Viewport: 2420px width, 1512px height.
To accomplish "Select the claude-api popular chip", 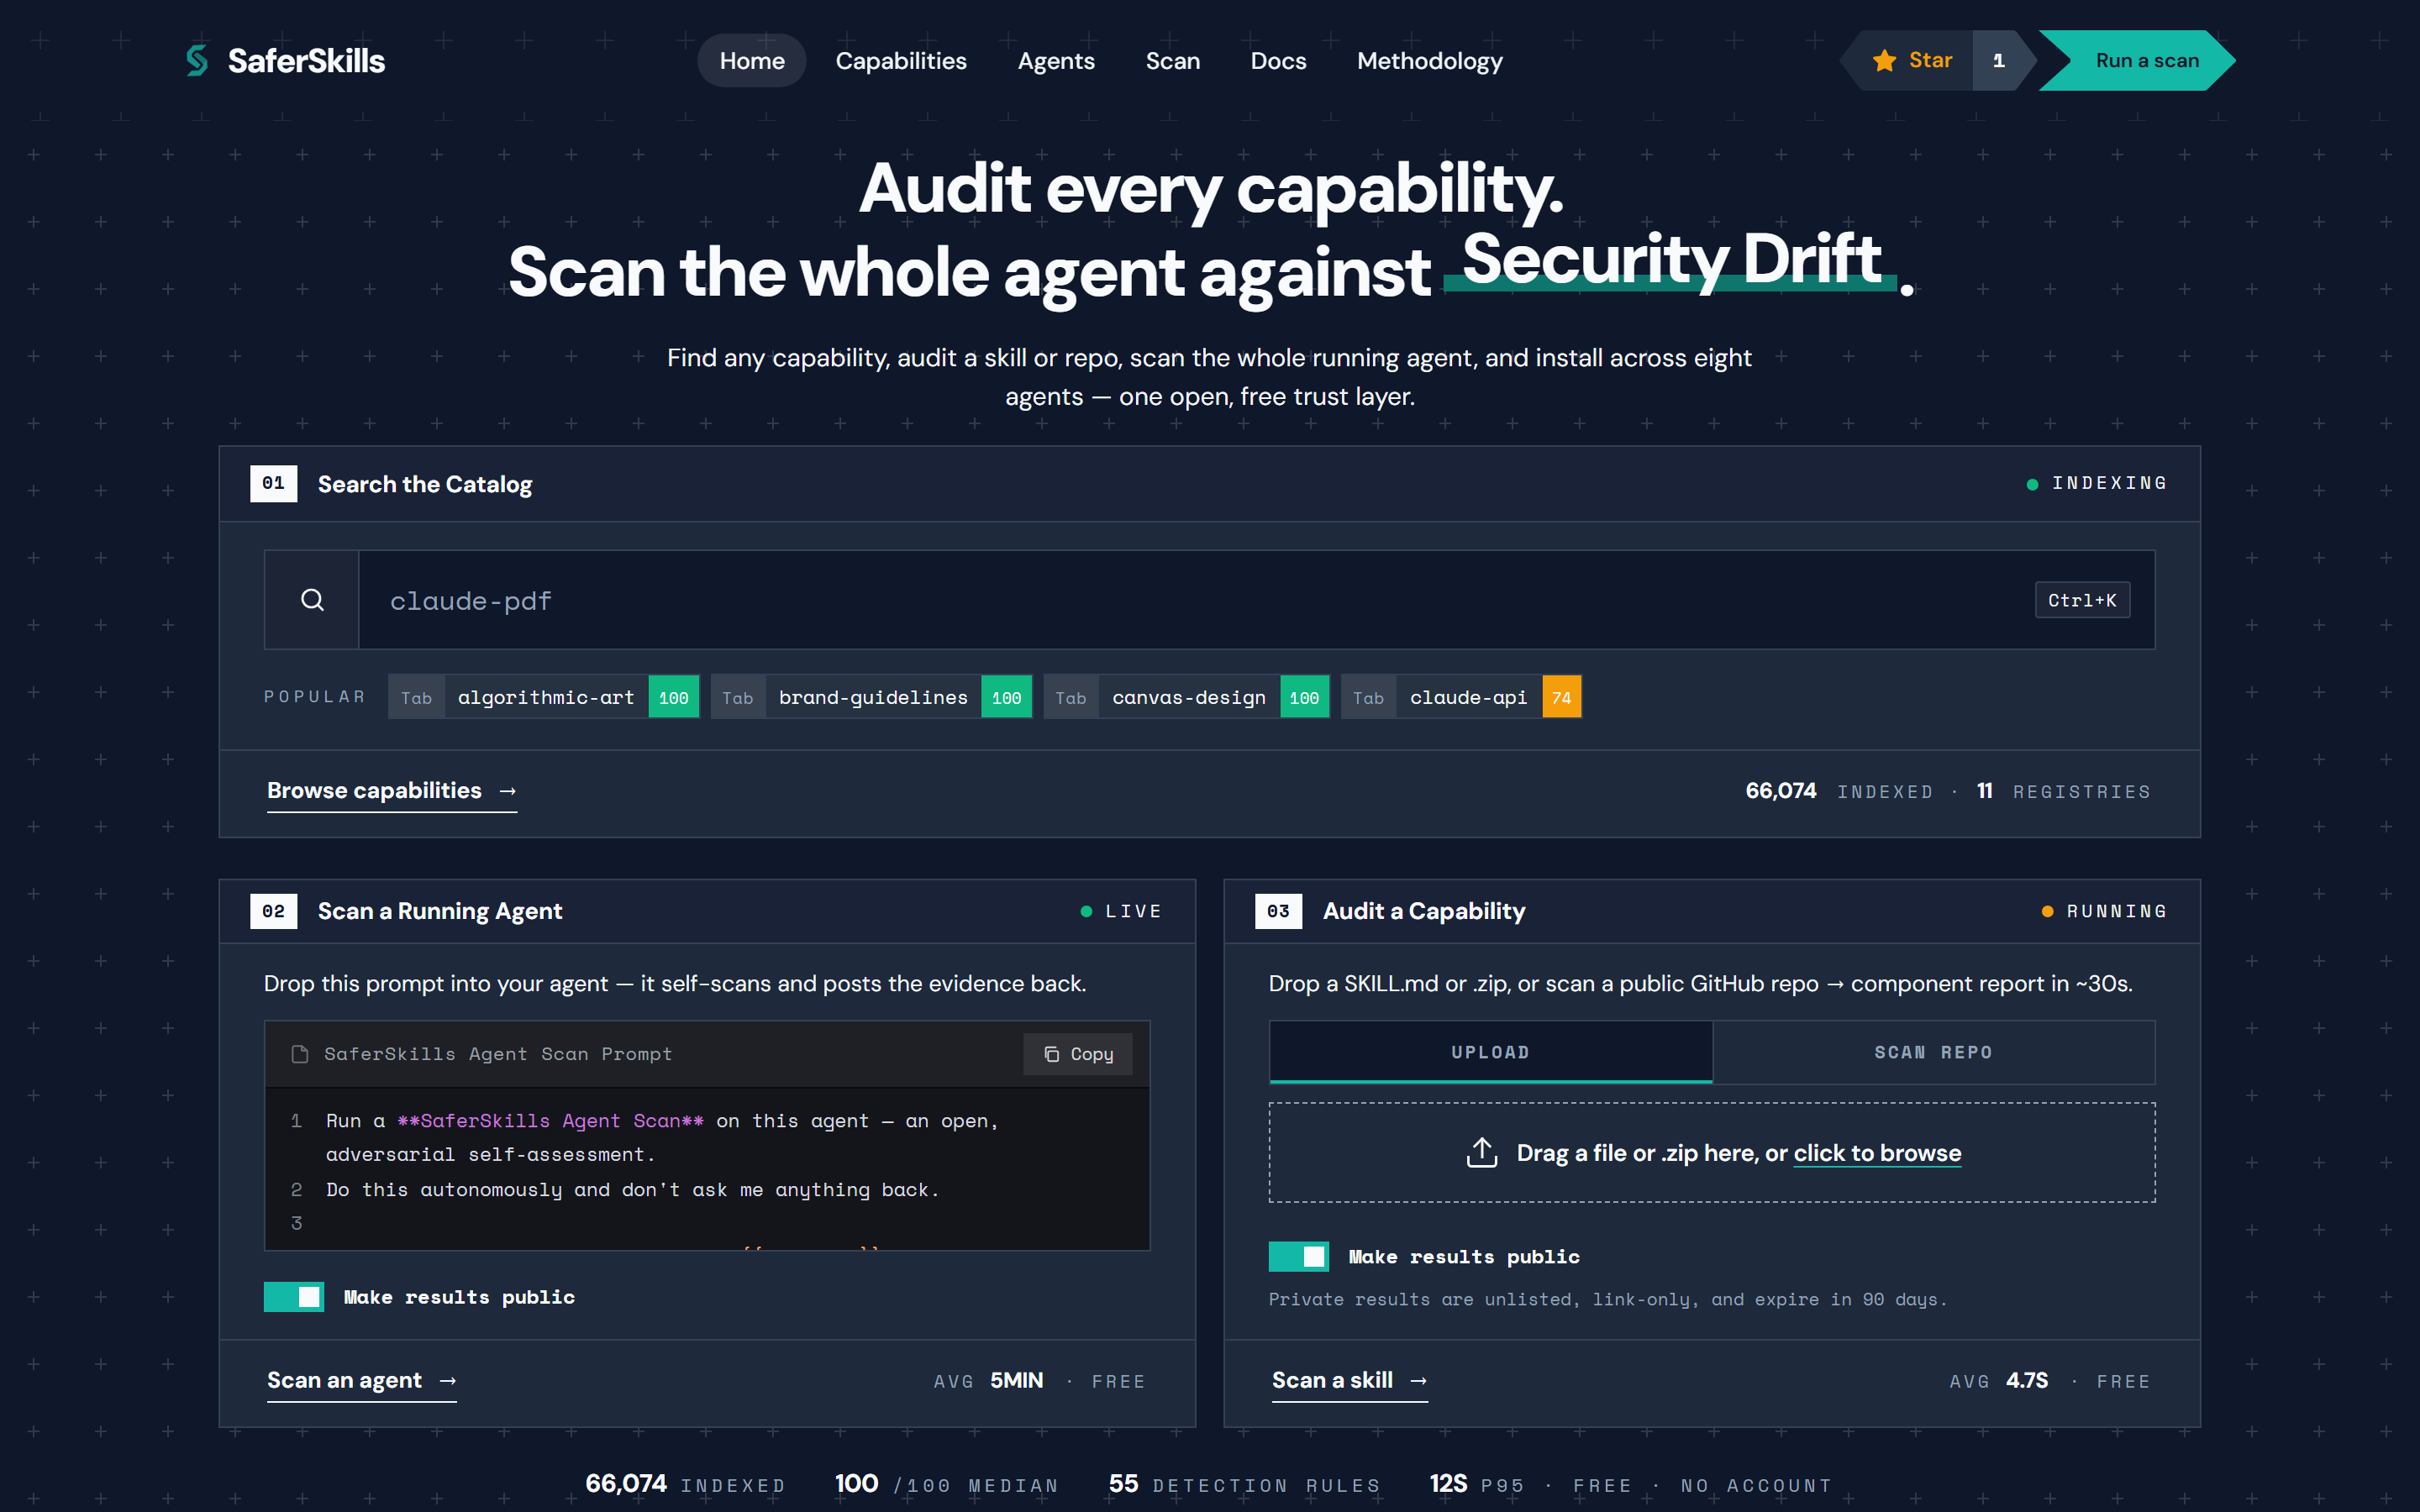I will [1461, 697].
